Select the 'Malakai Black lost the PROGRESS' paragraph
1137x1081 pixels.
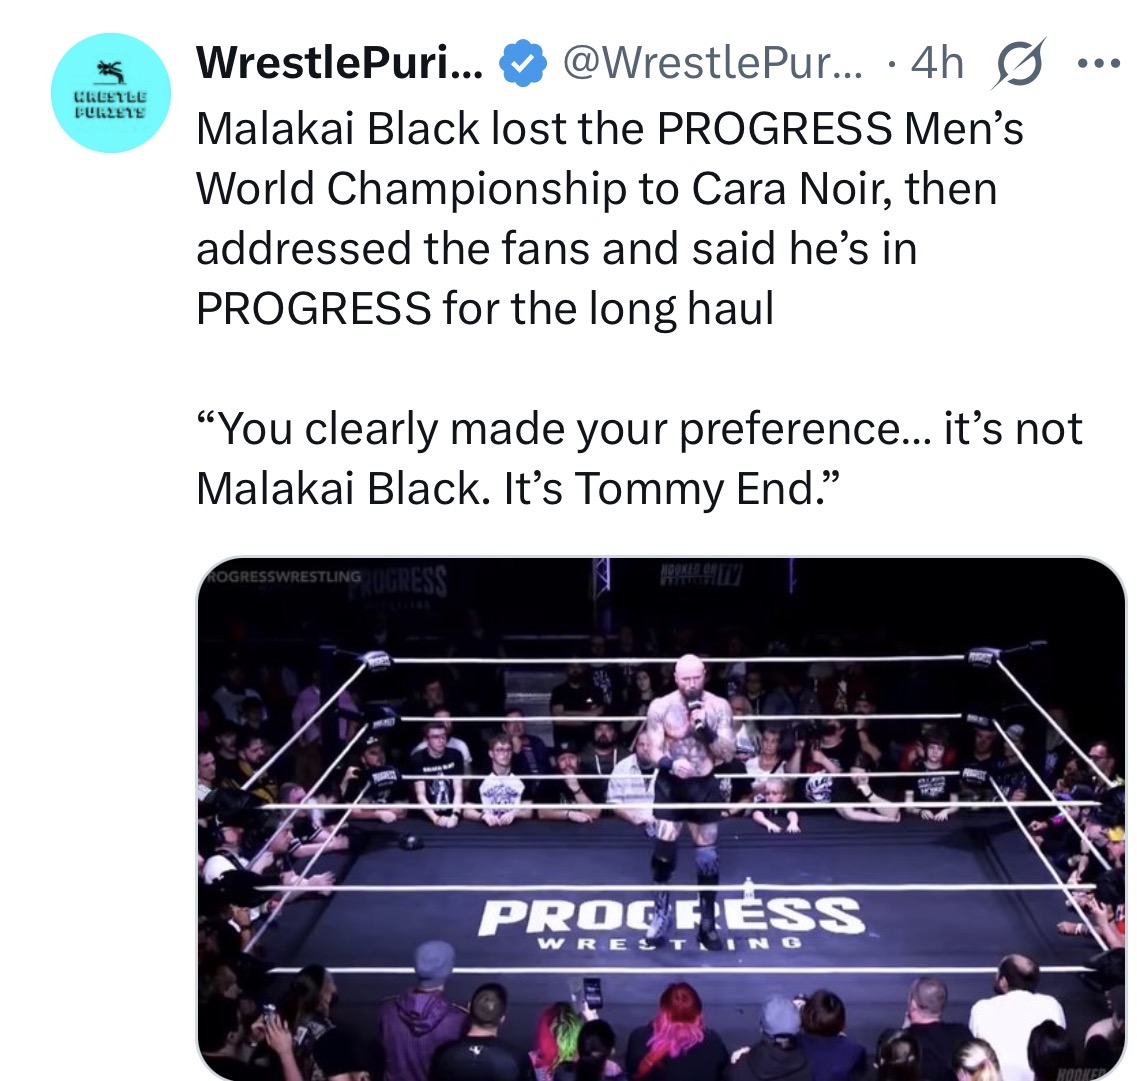tap(610, 218)
